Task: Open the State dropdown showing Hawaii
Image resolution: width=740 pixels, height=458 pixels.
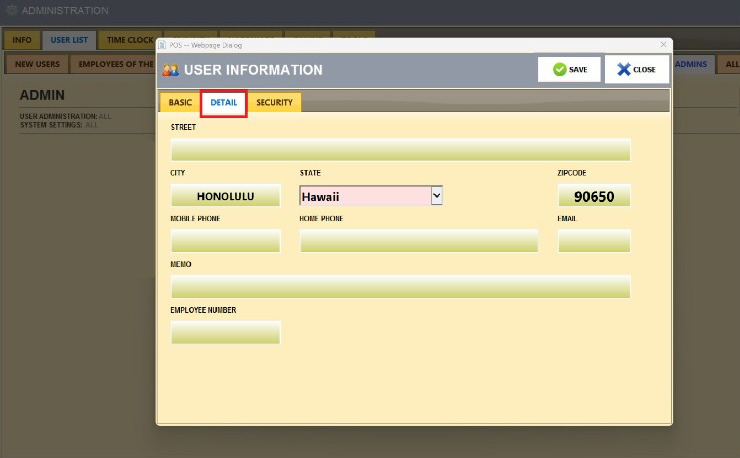Action: (x=371, y=195)
